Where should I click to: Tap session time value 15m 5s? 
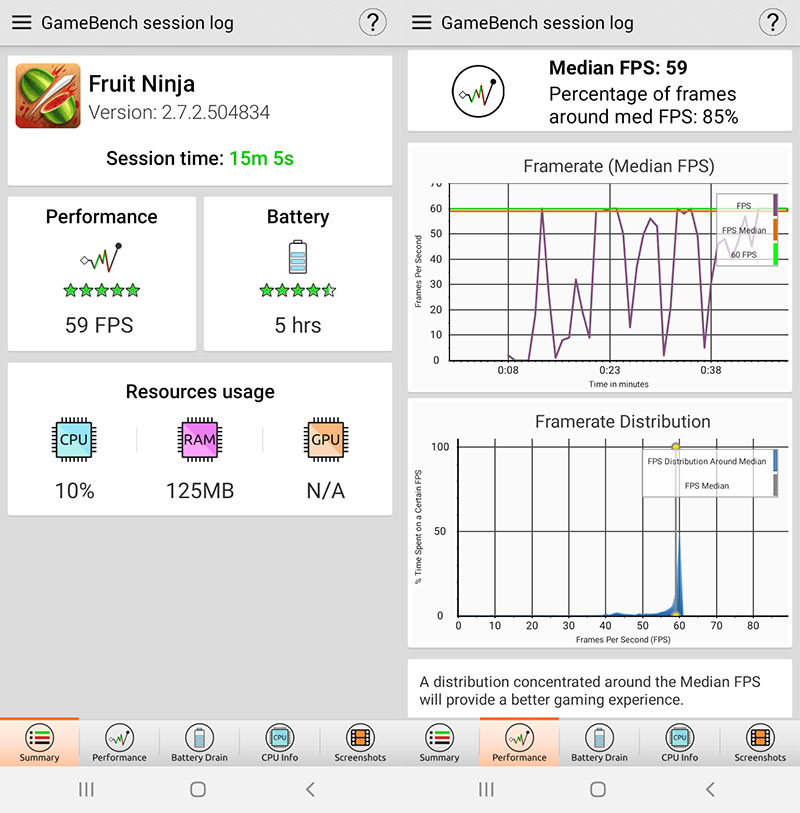pyautogui.click(x=261, y=158)
